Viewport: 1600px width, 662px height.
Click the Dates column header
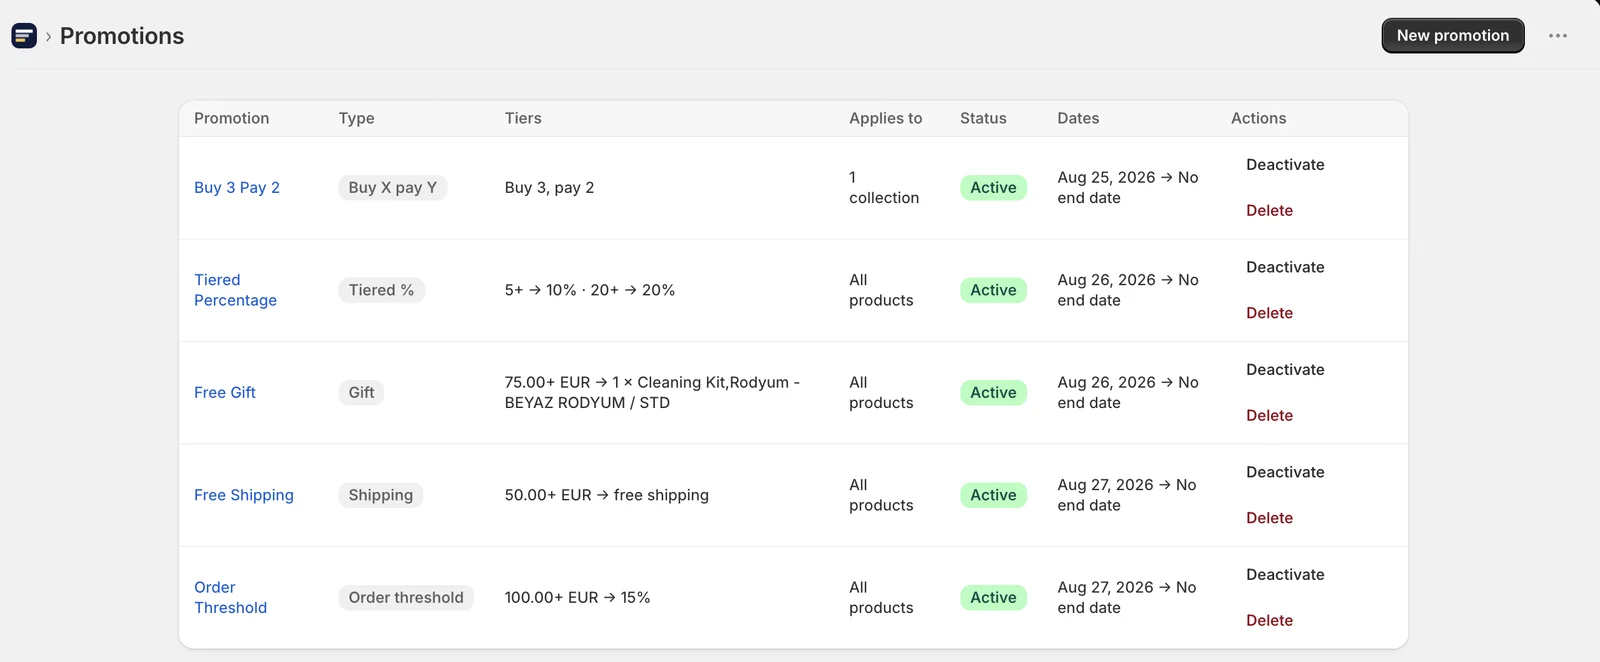[x=1078, y=118]
